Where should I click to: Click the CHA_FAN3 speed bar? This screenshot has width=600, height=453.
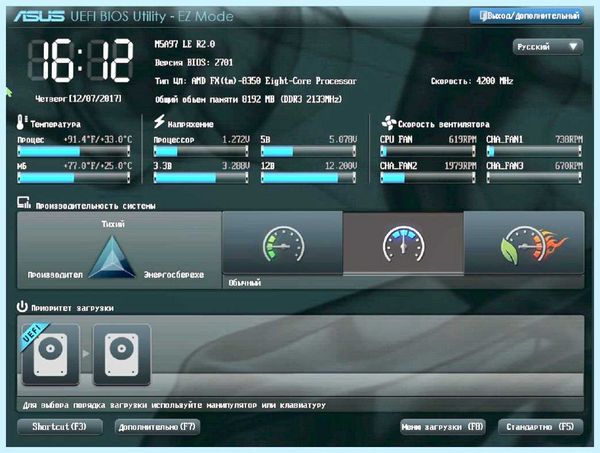point(534,178)
